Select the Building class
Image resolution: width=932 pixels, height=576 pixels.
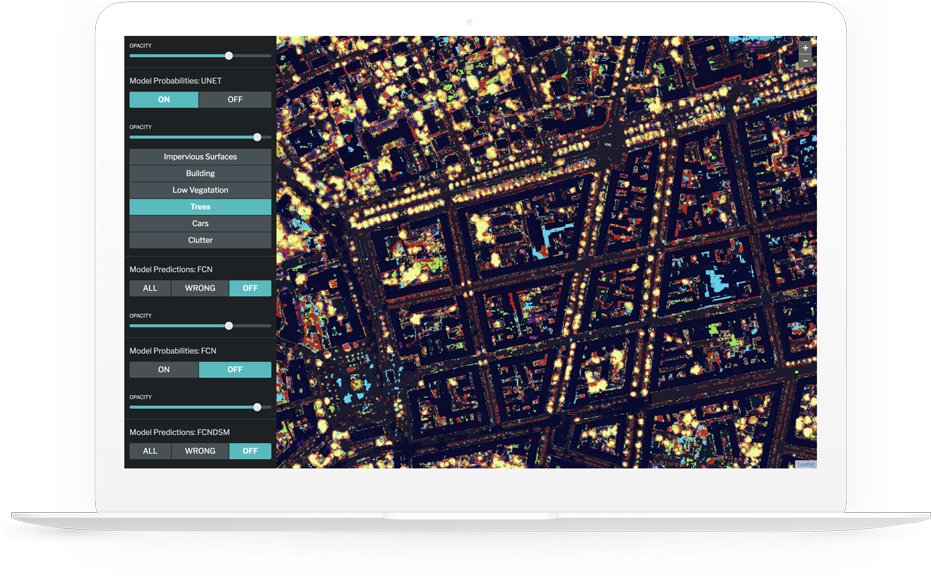coord(200,174)
